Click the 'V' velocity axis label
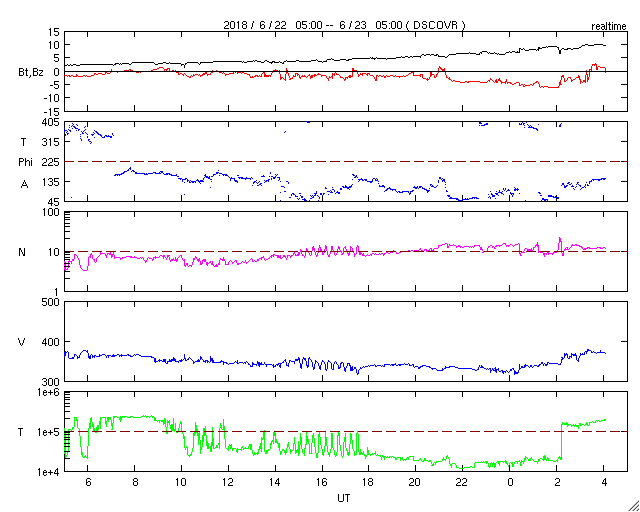Screen dimensions: 640x512 22,342
